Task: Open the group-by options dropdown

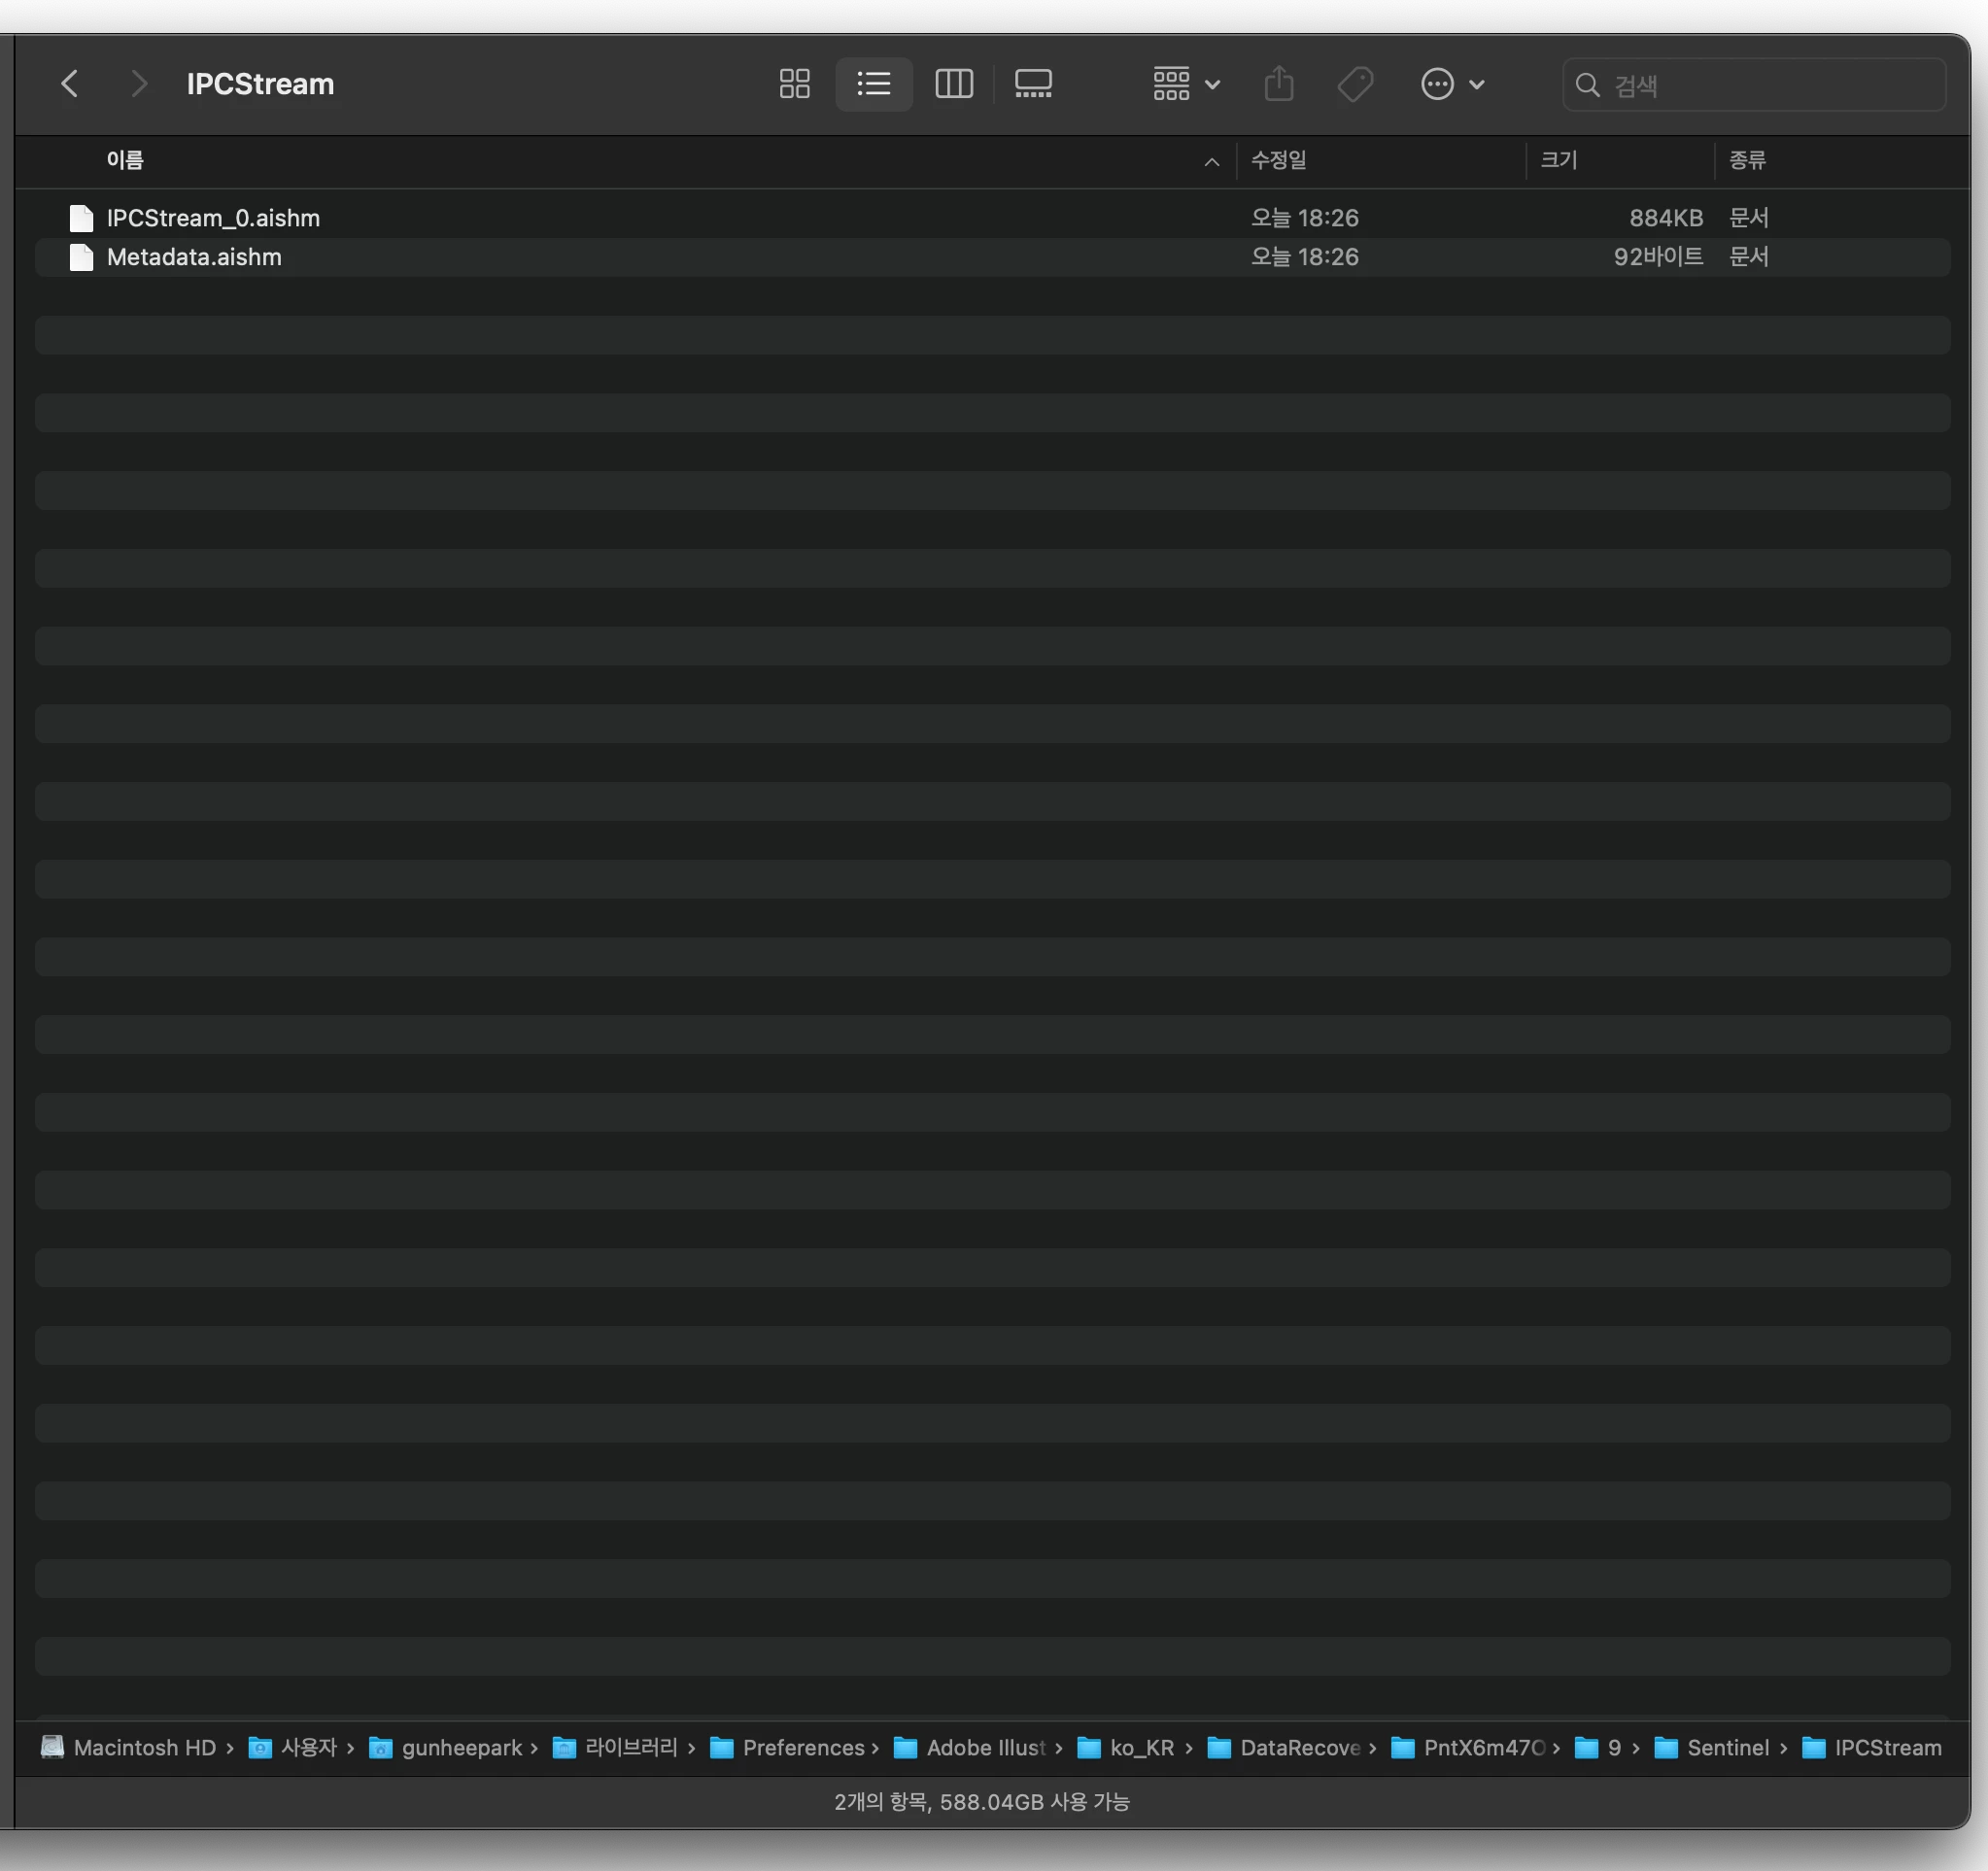Action: click(1185, 84)
